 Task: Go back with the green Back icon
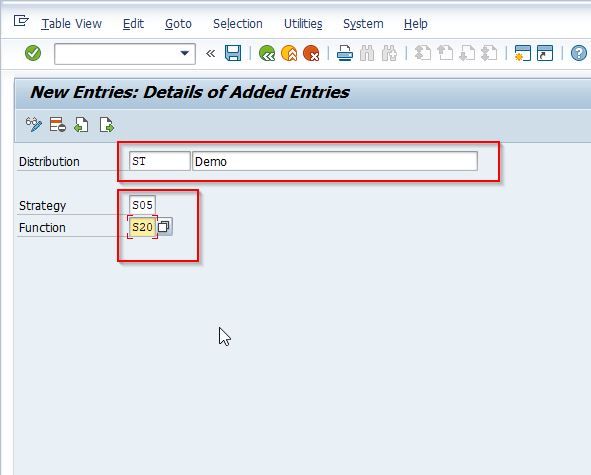tap(267, 53)
